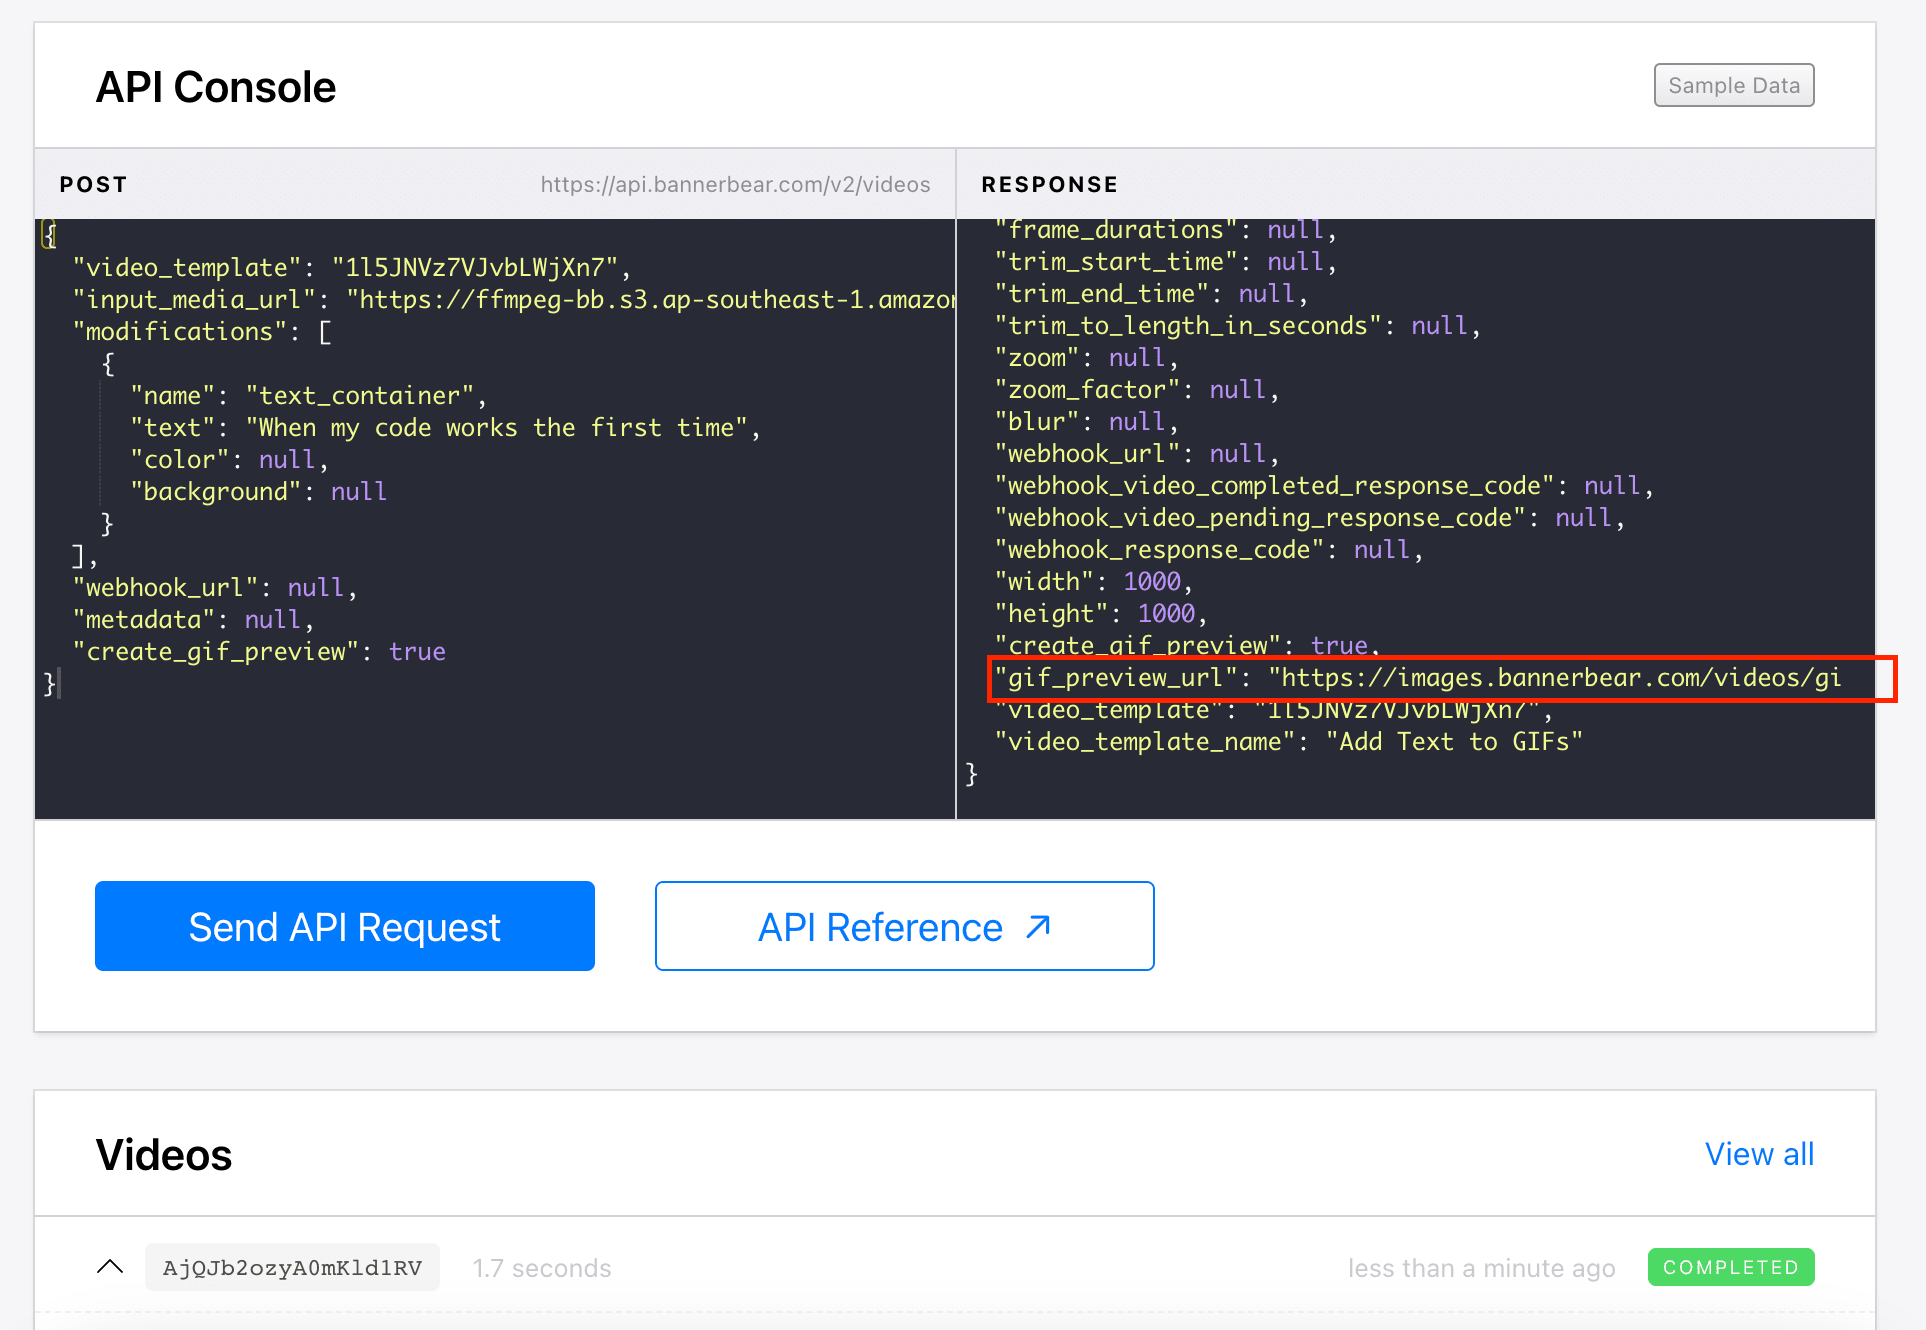Click the COMPLETED status badge
Screen dimensions: 1926x1330
tap(1730, 1267)
